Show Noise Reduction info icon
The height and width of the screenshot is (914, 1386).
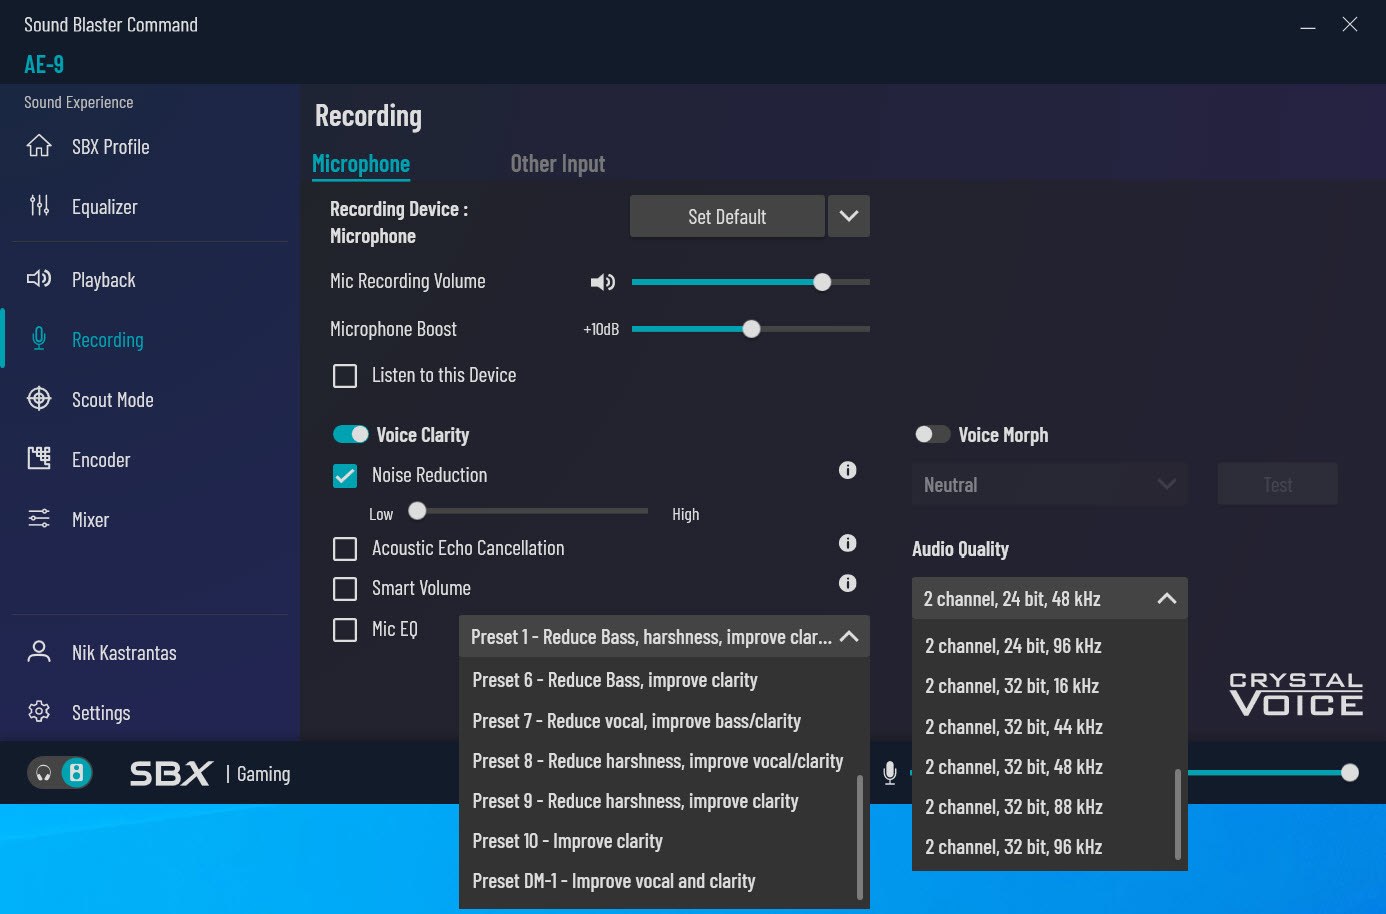coord(847,470)
